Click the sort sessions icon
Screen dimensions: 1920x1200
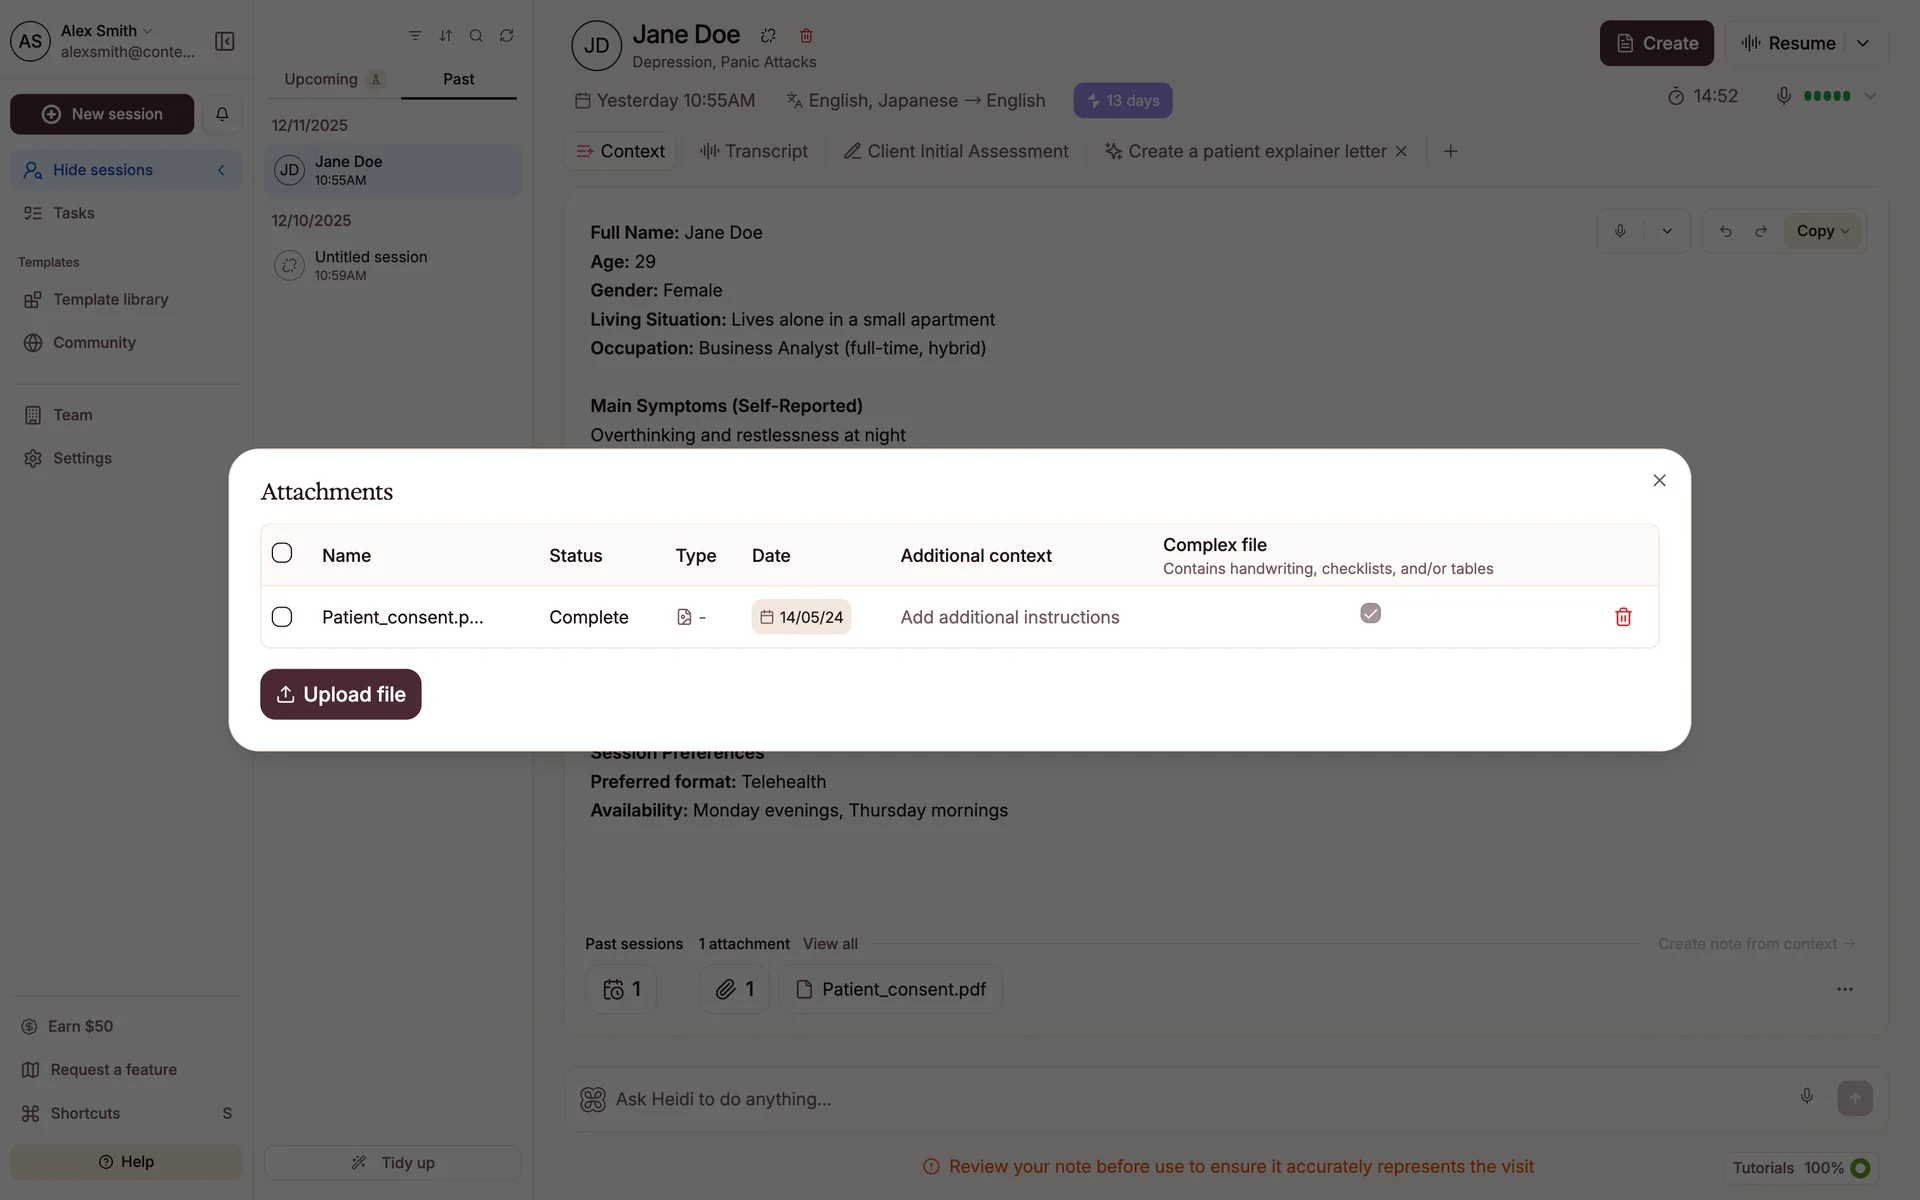coord(446,35)
